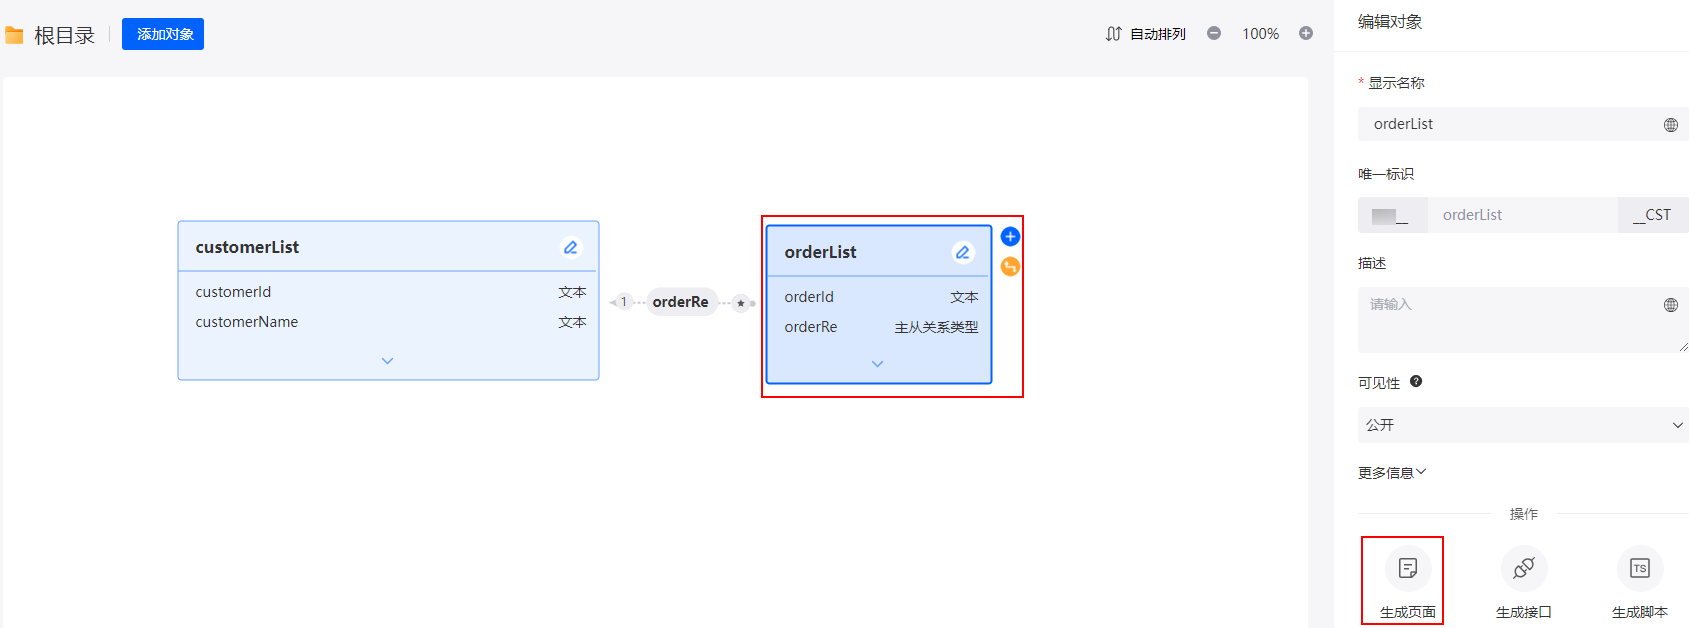This screenshot has height=628, width=1689.
Task: Click the 生成接口 generate interface icon
Action: [x=1524, y=568]
